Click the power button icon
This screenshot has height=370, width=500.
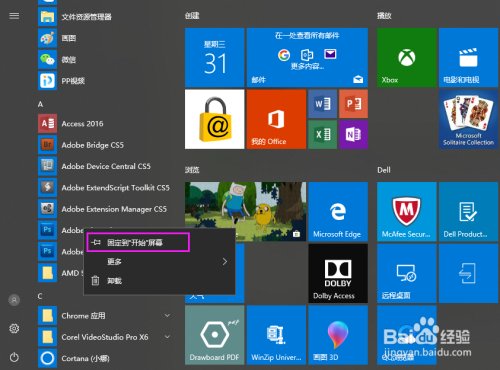(x=14, y=358)
